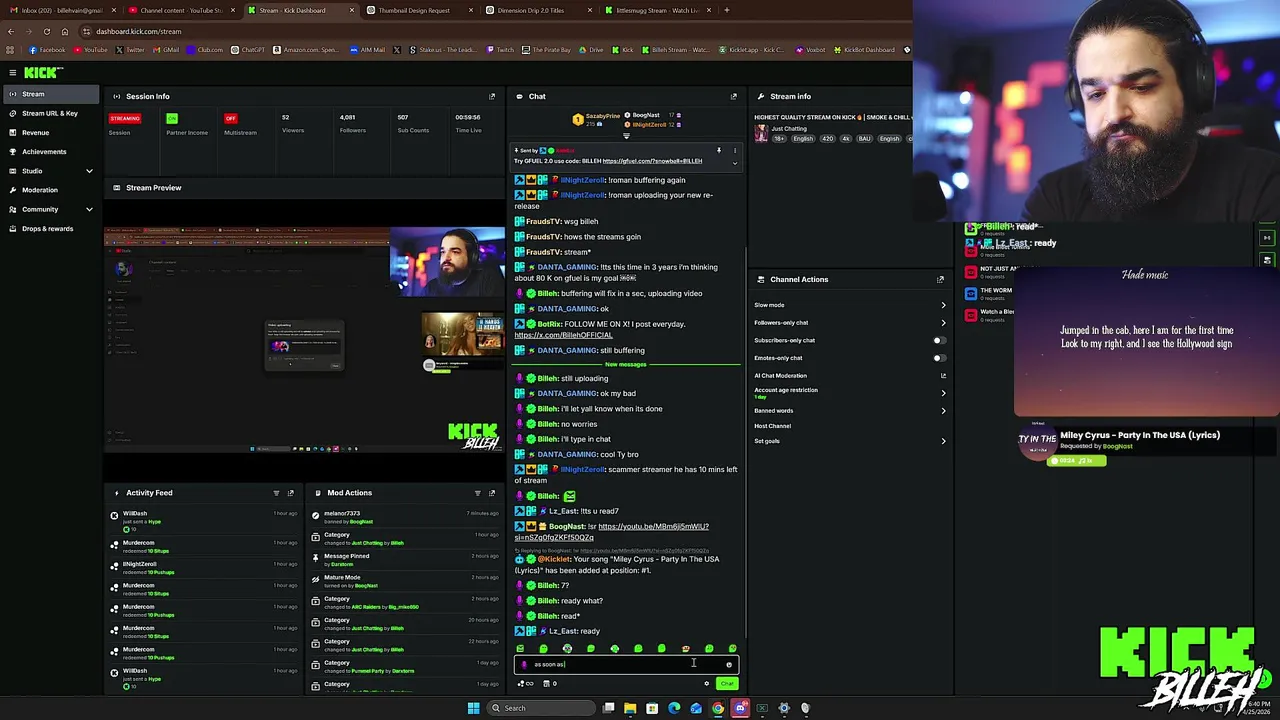Switch to Channel content YouTube tab

click(x=180, y=10)
